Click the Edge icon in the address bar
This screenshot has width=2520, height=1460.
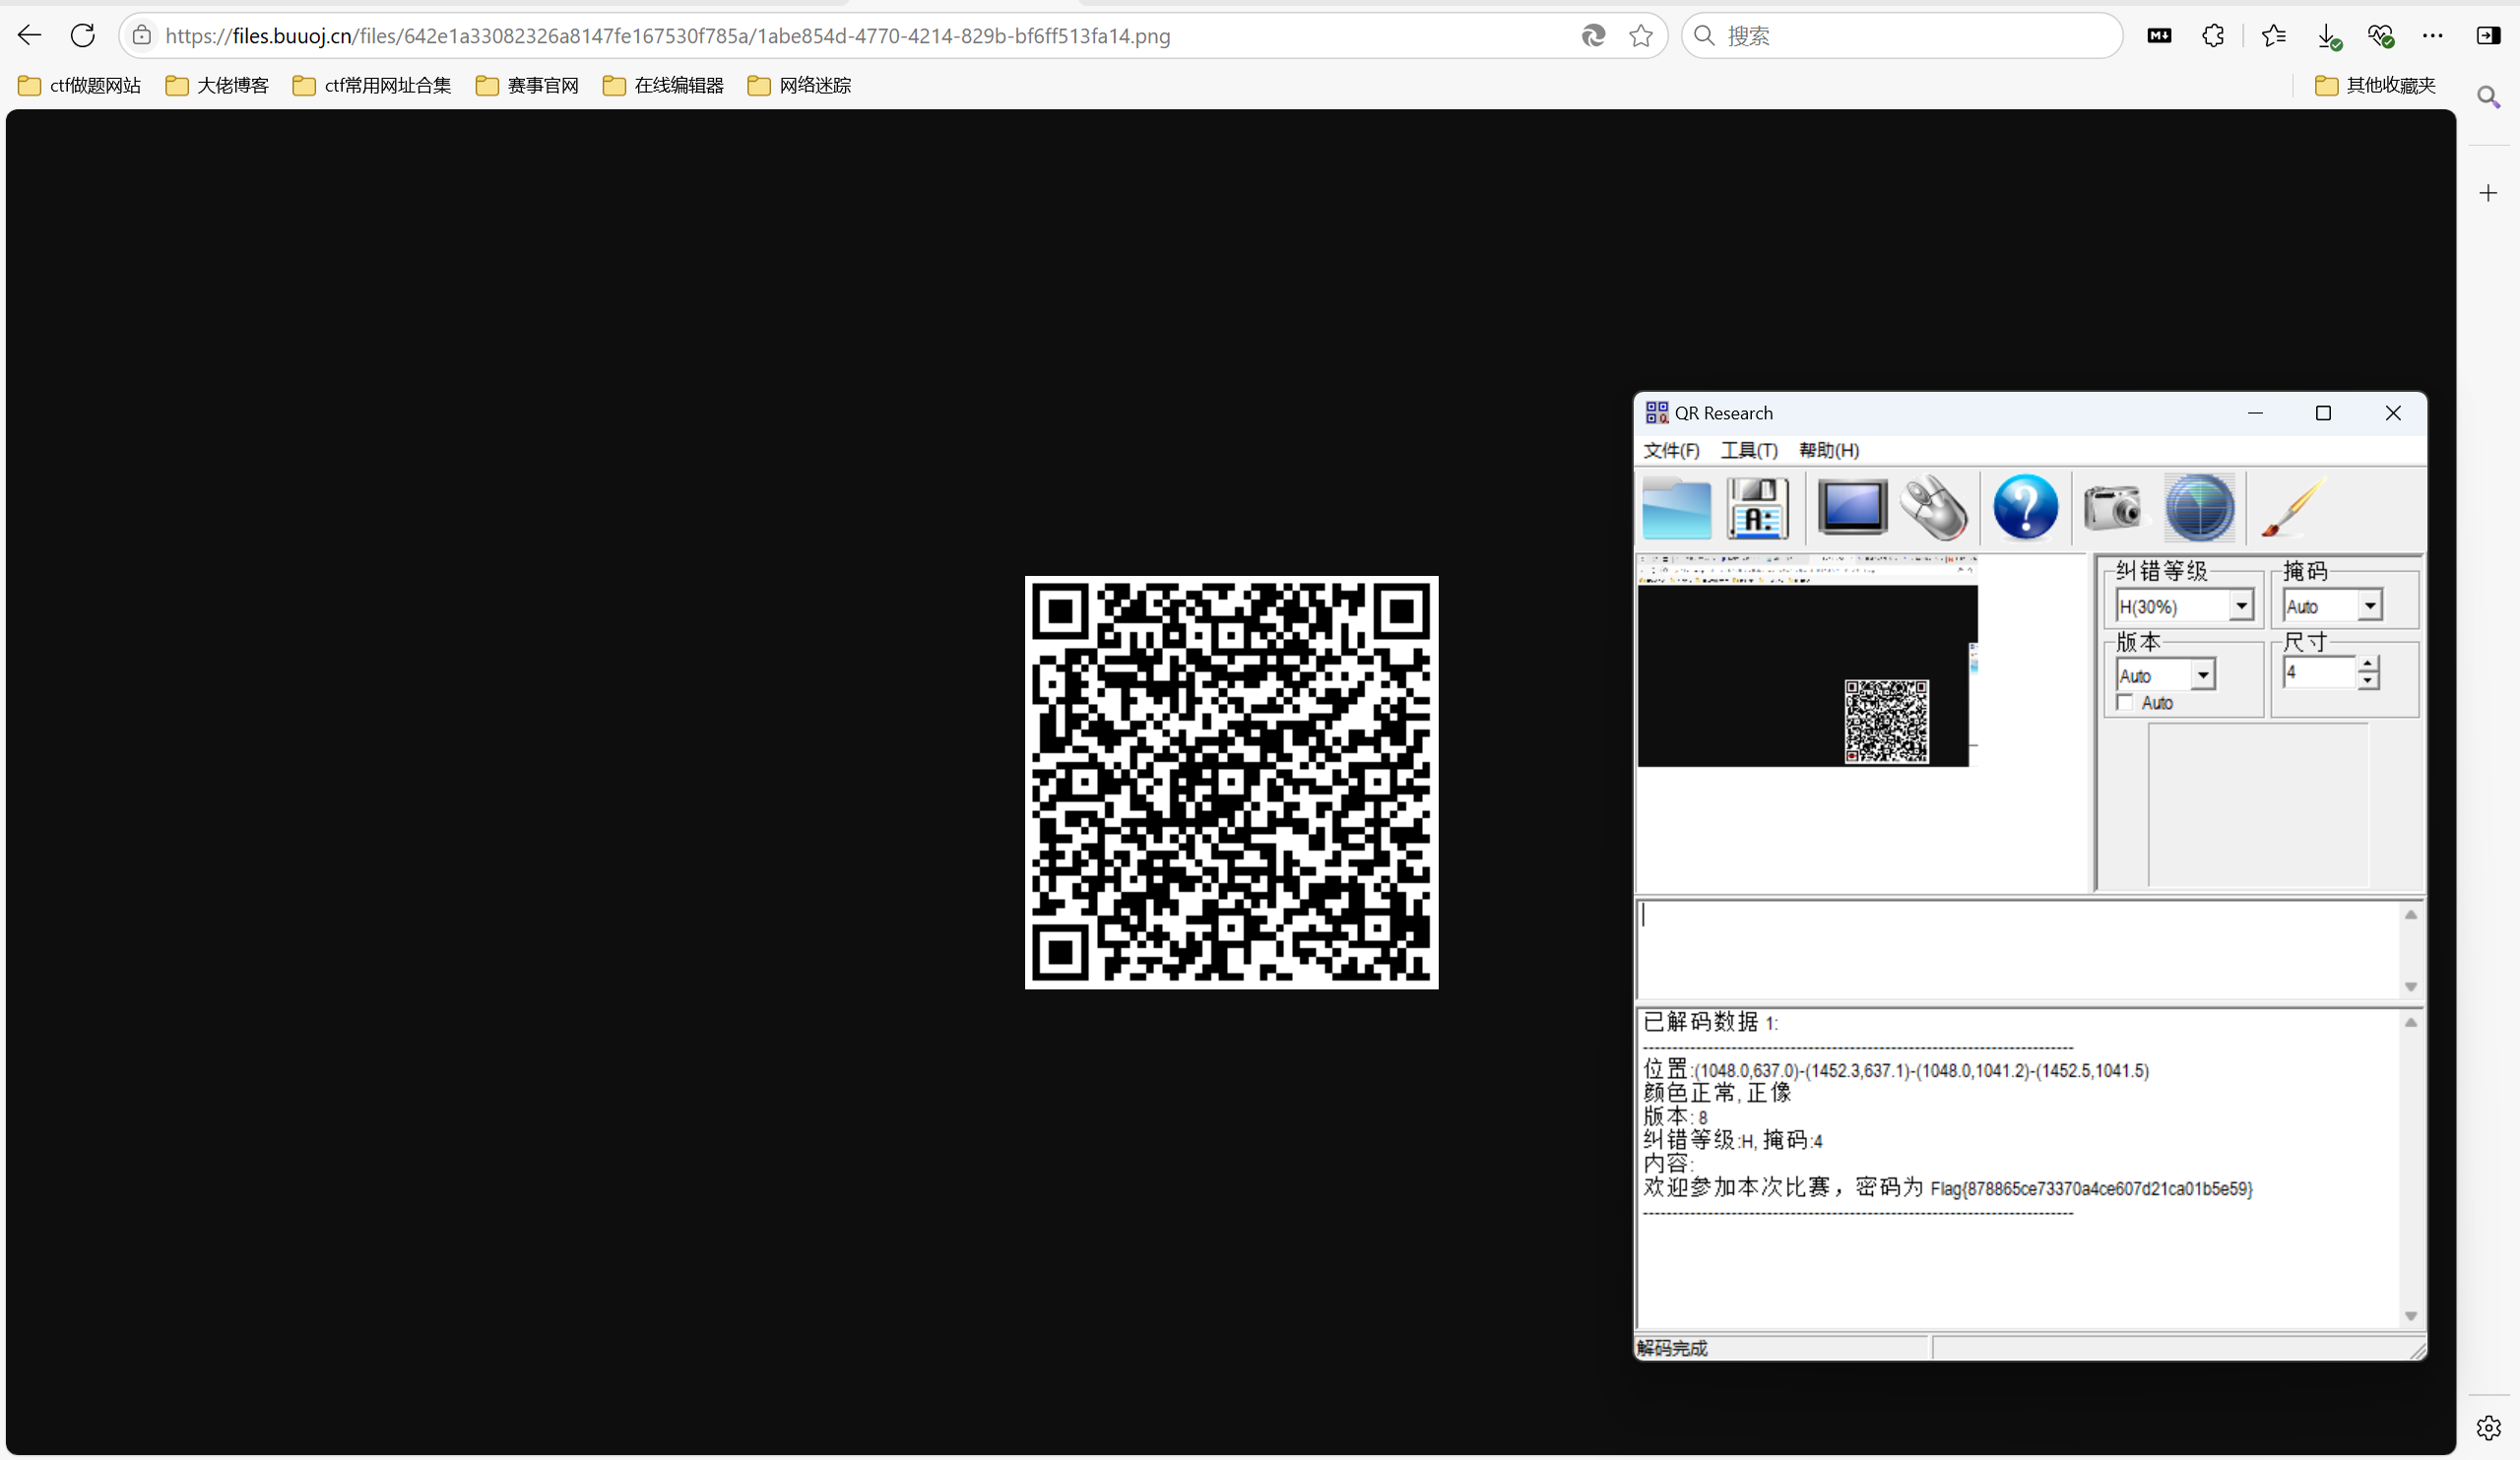1593,36
